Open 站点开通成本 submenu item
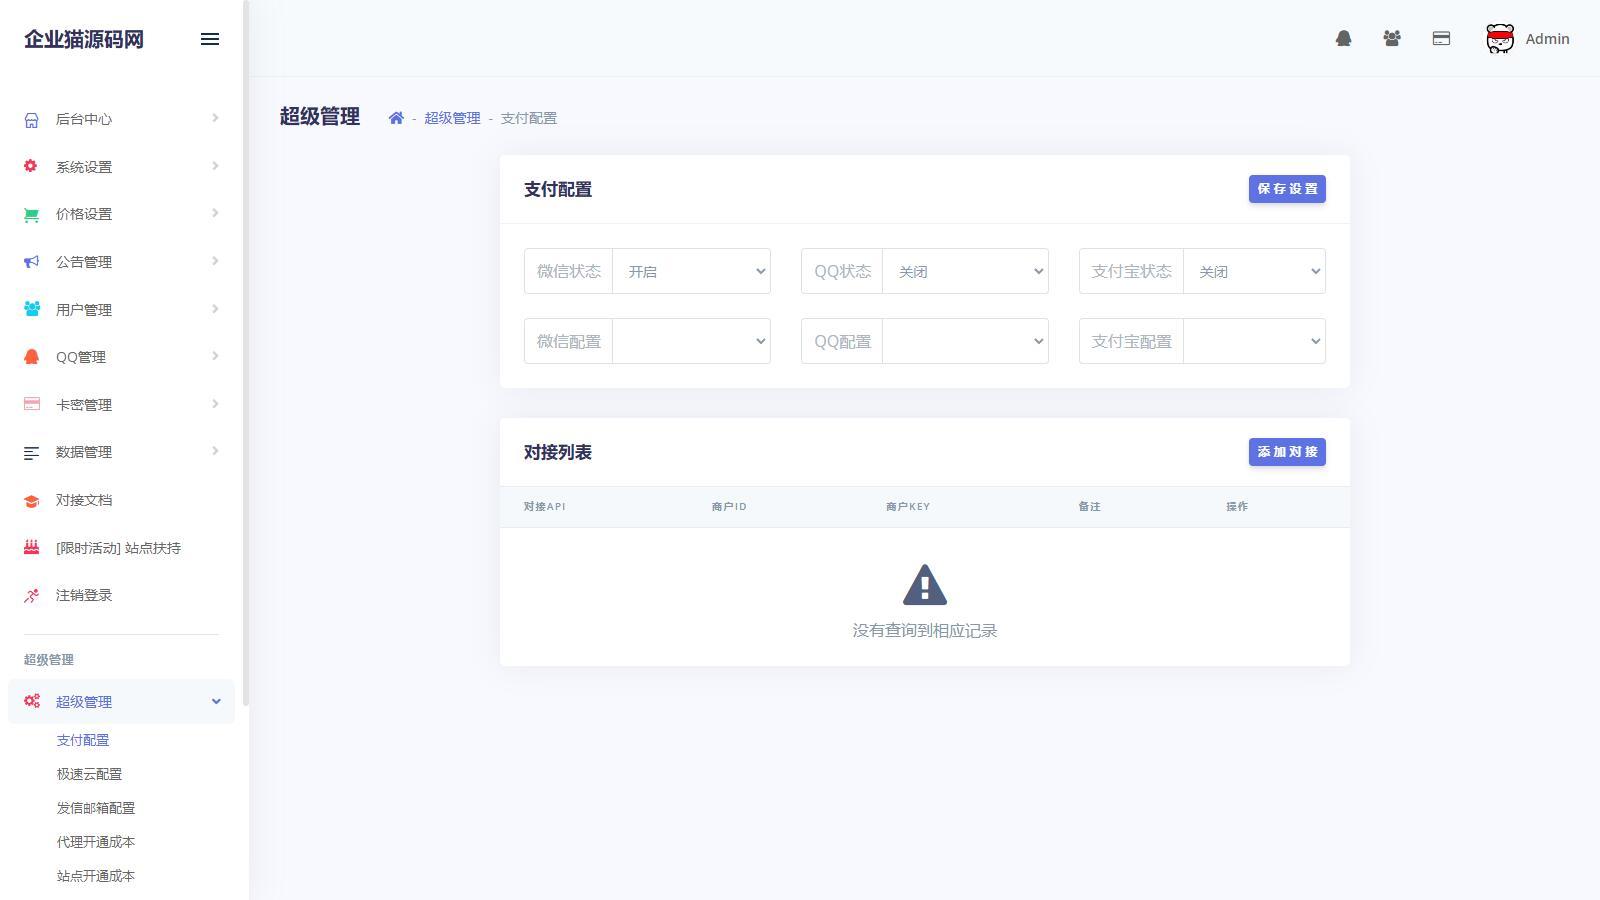The image size is (1600, 900). tap(96, 876)
